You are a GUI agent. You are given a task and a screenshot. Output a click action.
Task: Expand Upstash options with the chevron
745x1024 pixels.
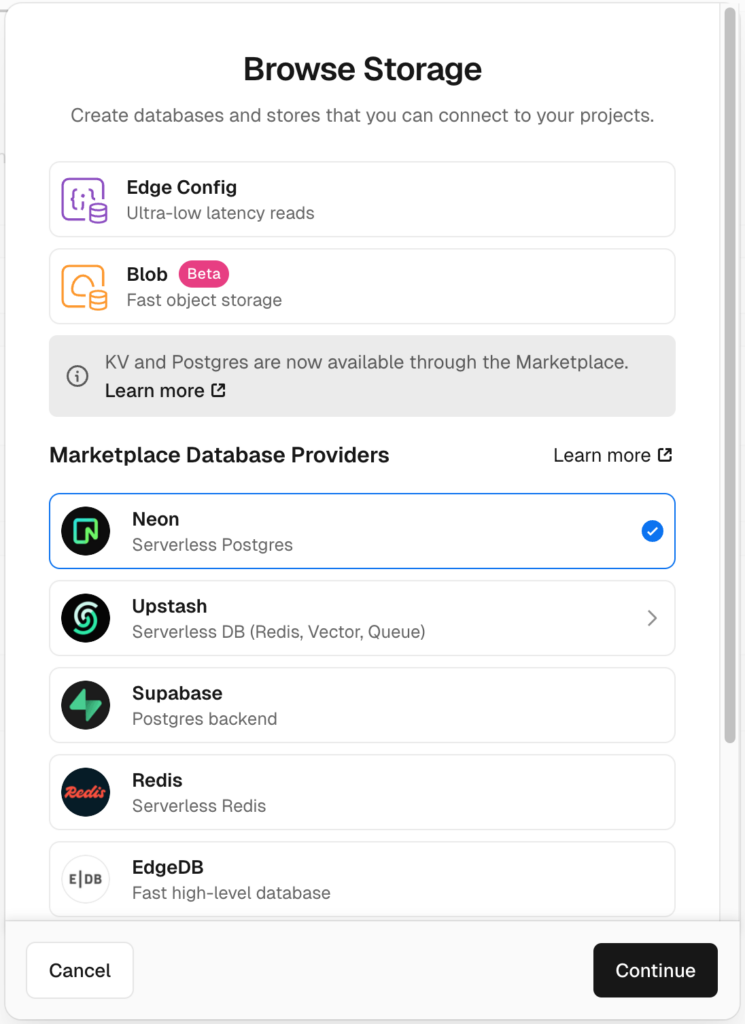(x=652, y=618)
